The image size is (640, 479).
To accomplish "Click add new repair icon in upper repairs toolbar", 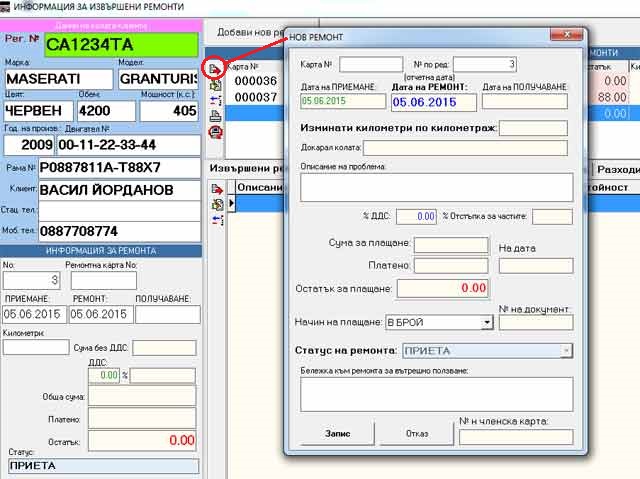I will tap(215, 69).
